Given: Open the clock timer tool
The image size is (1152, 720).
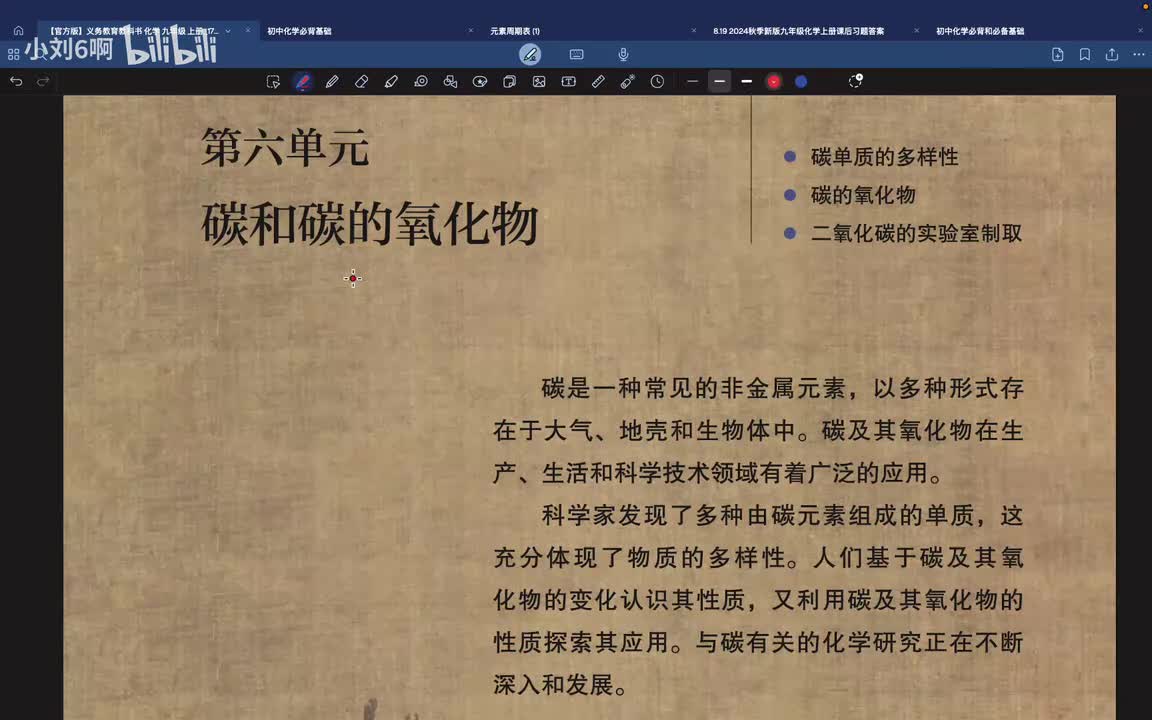Looking at the screenshot, I should pyautogui.click(x=657, y=82).
